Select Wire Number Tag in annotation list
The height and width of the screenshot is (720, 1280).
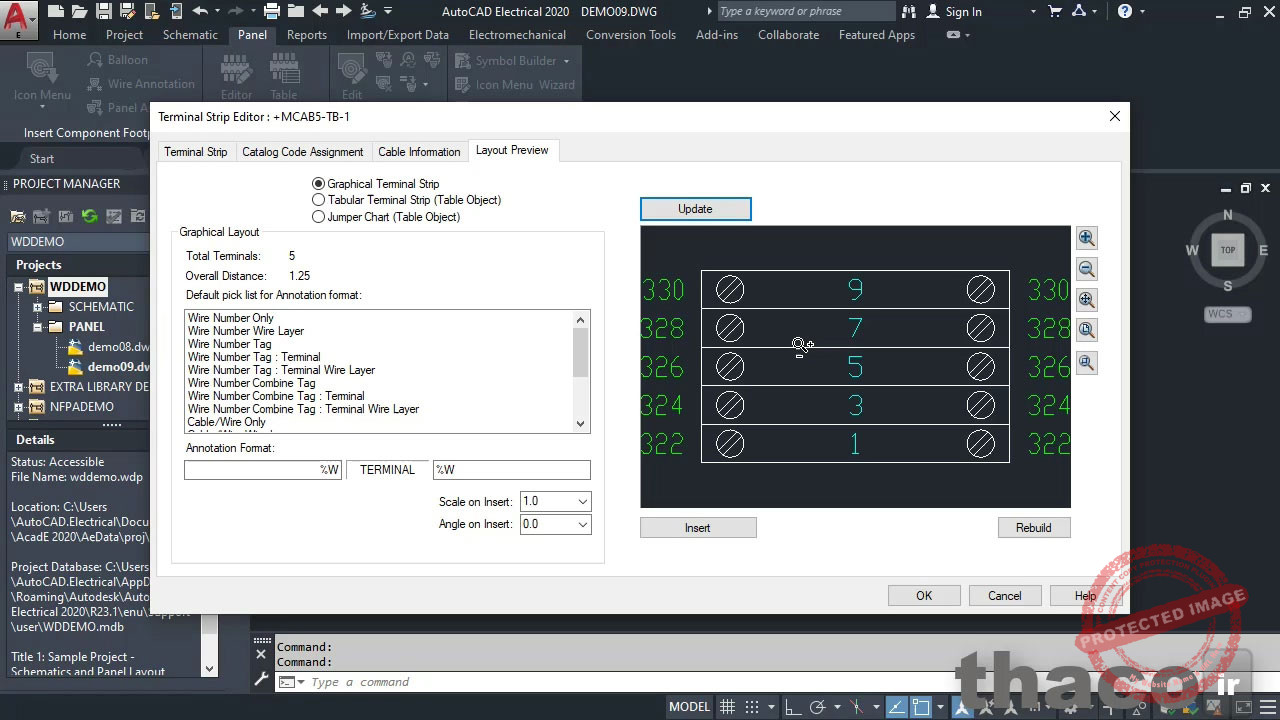231,344
